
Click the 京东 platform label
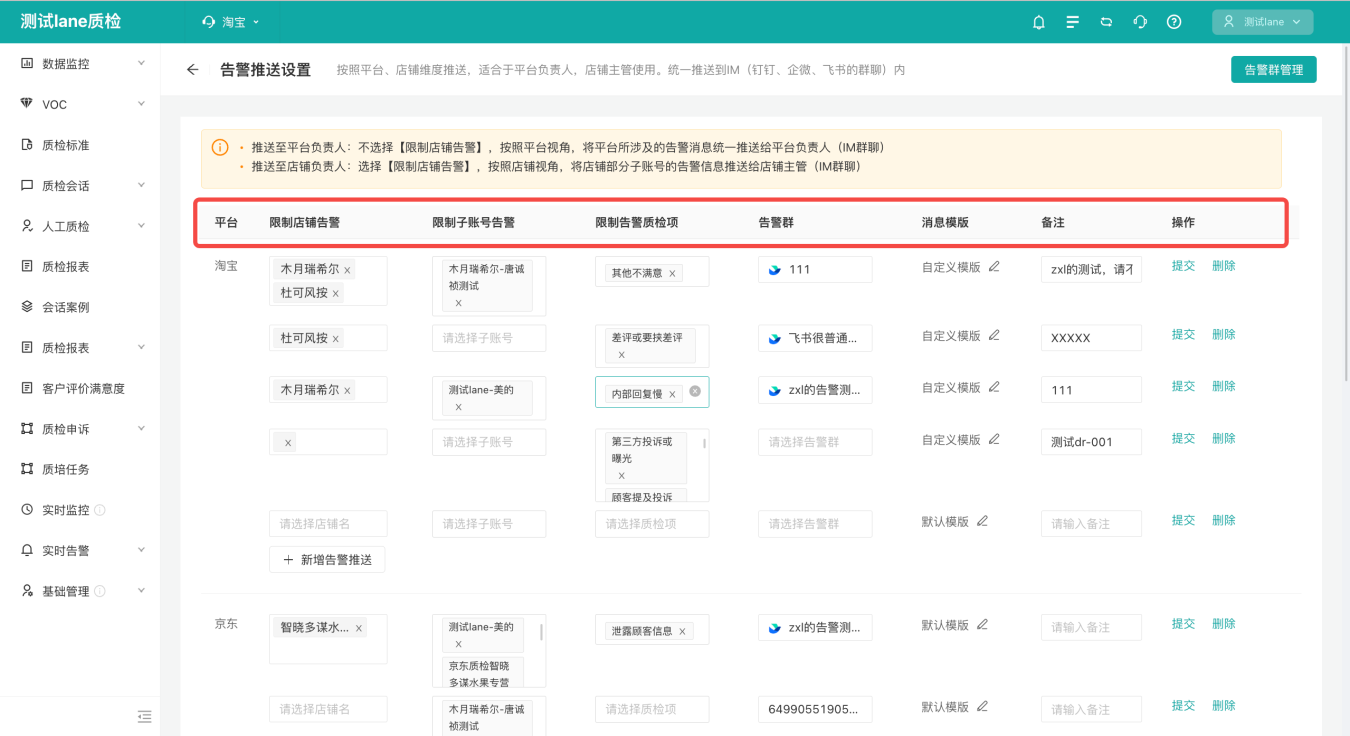pos(226,624)
